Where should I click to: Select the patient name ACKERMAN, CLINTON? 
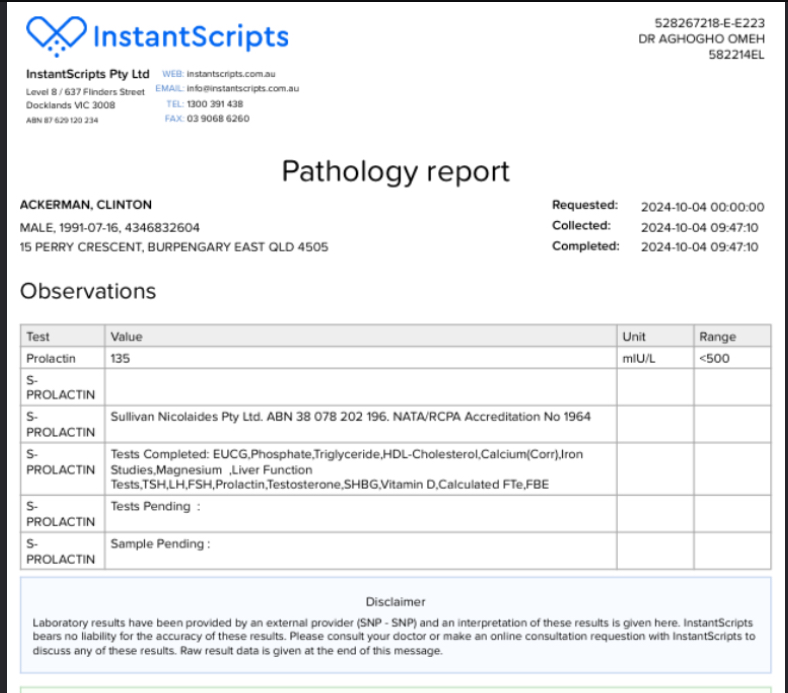pos(86,205)
